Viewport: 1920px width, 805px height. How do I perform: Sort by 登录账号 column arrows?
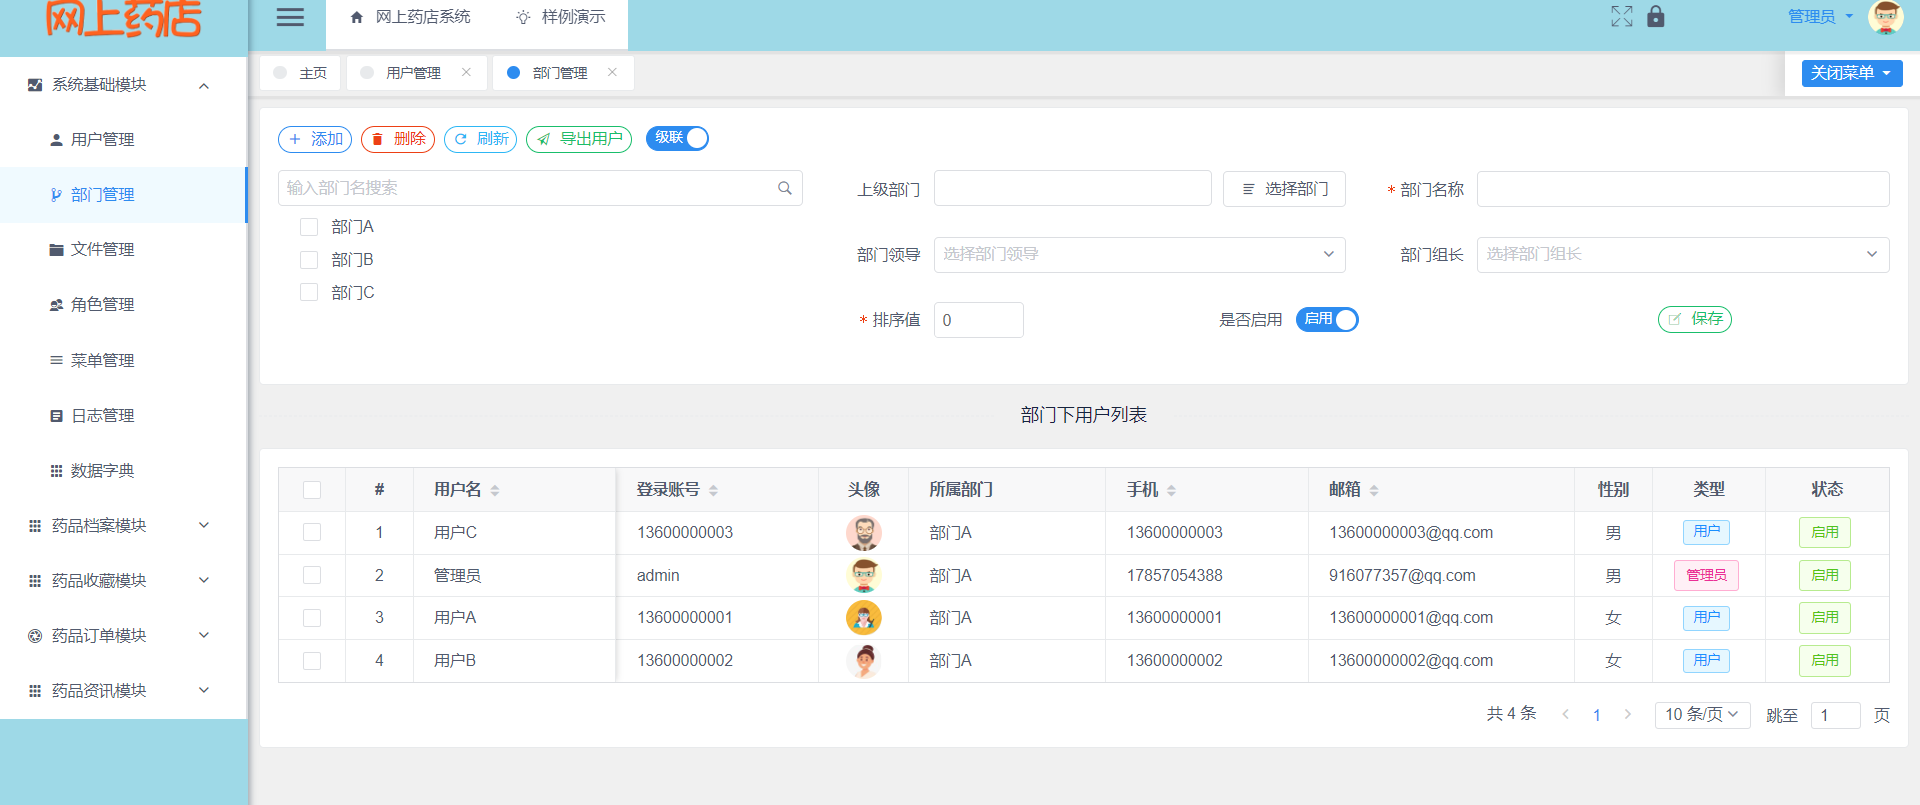coord(713,490)
